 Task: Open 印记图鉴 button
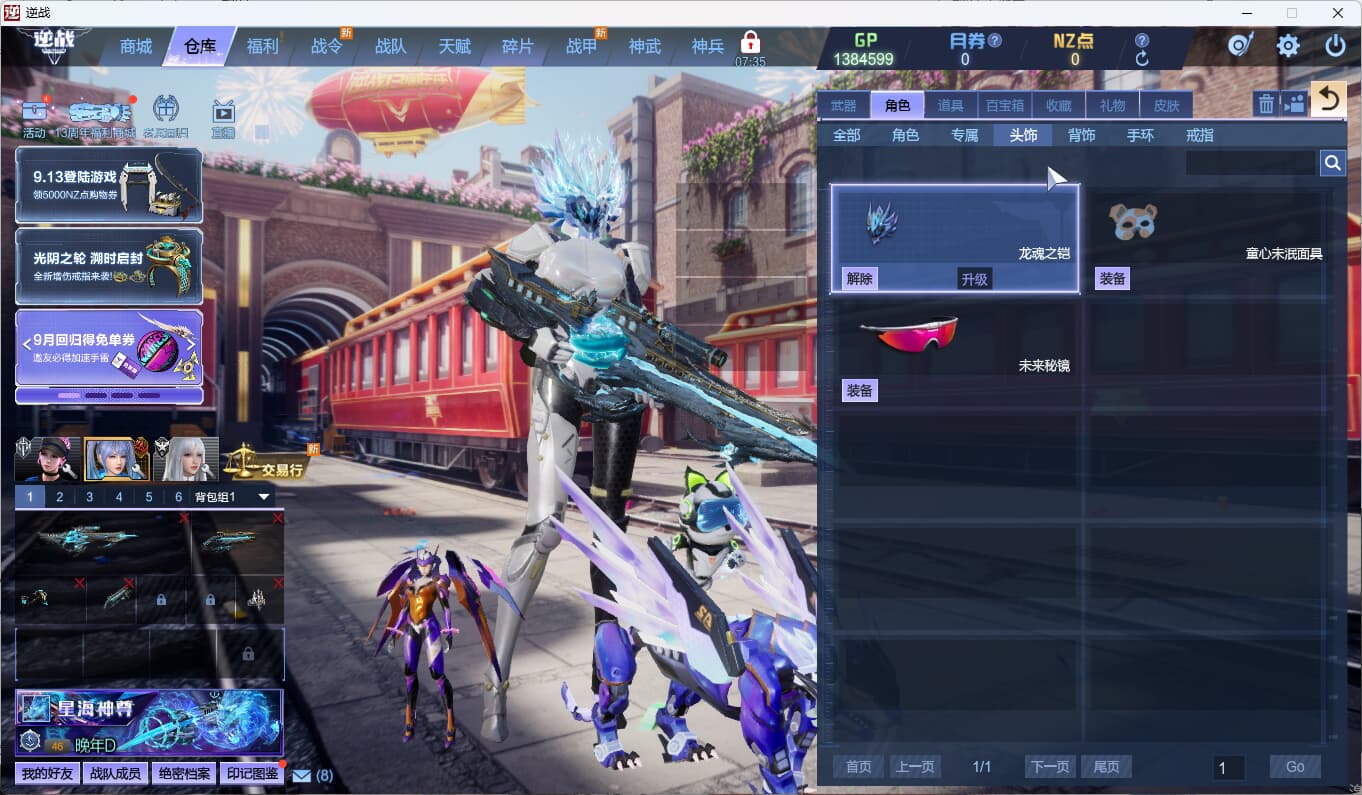pos(252,774)
